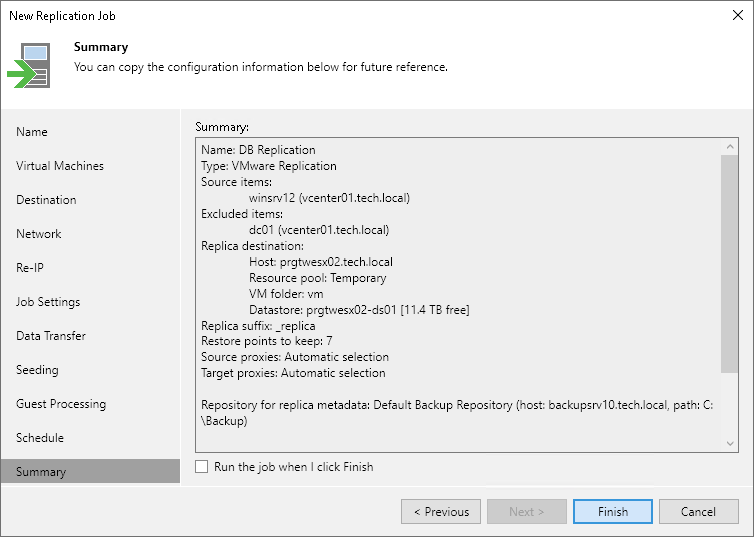
Task: Click the Summary step in sidebar
Action: pos(41,472)
